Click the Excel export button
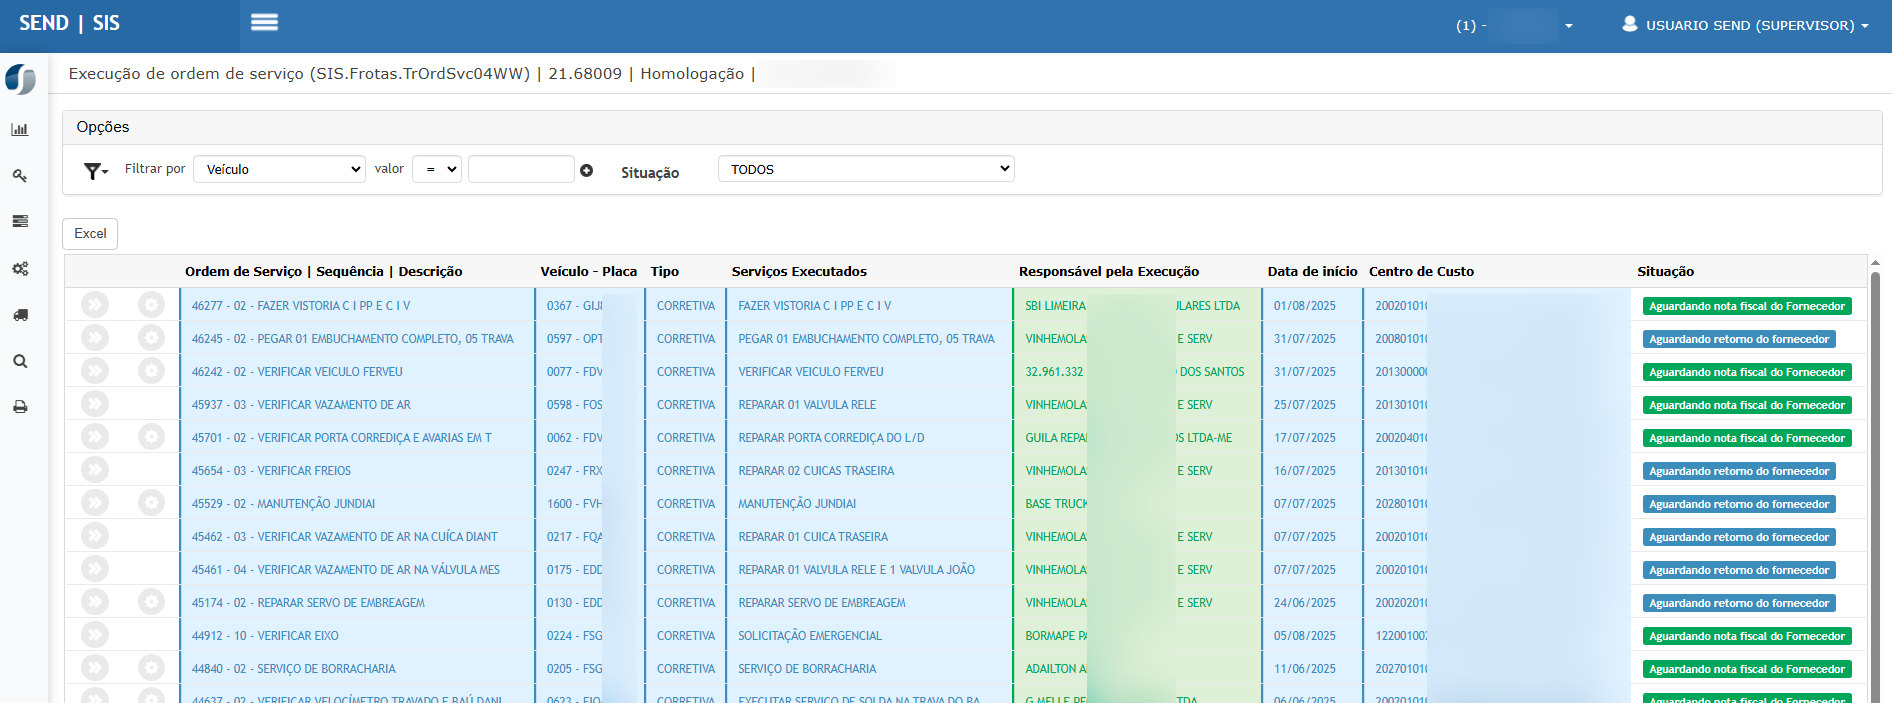 (90, 233)
